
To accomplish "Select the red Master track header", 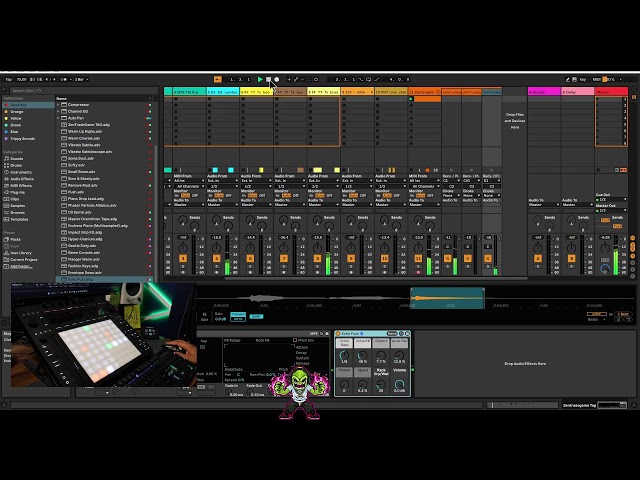I will click(611, 92).
